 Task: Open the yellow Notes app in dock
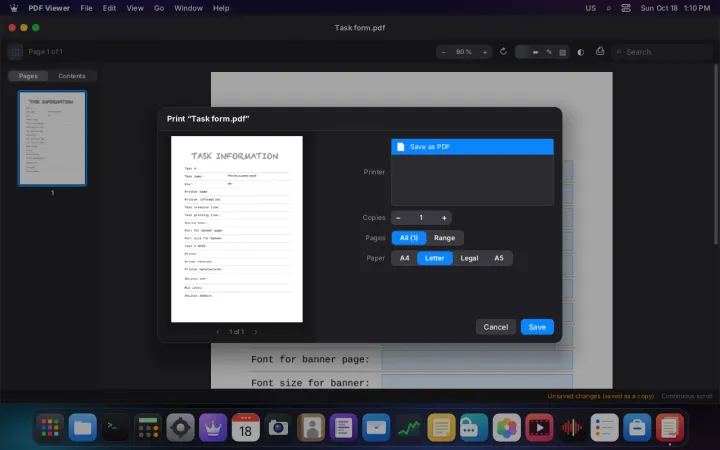(x=441, y=428)
